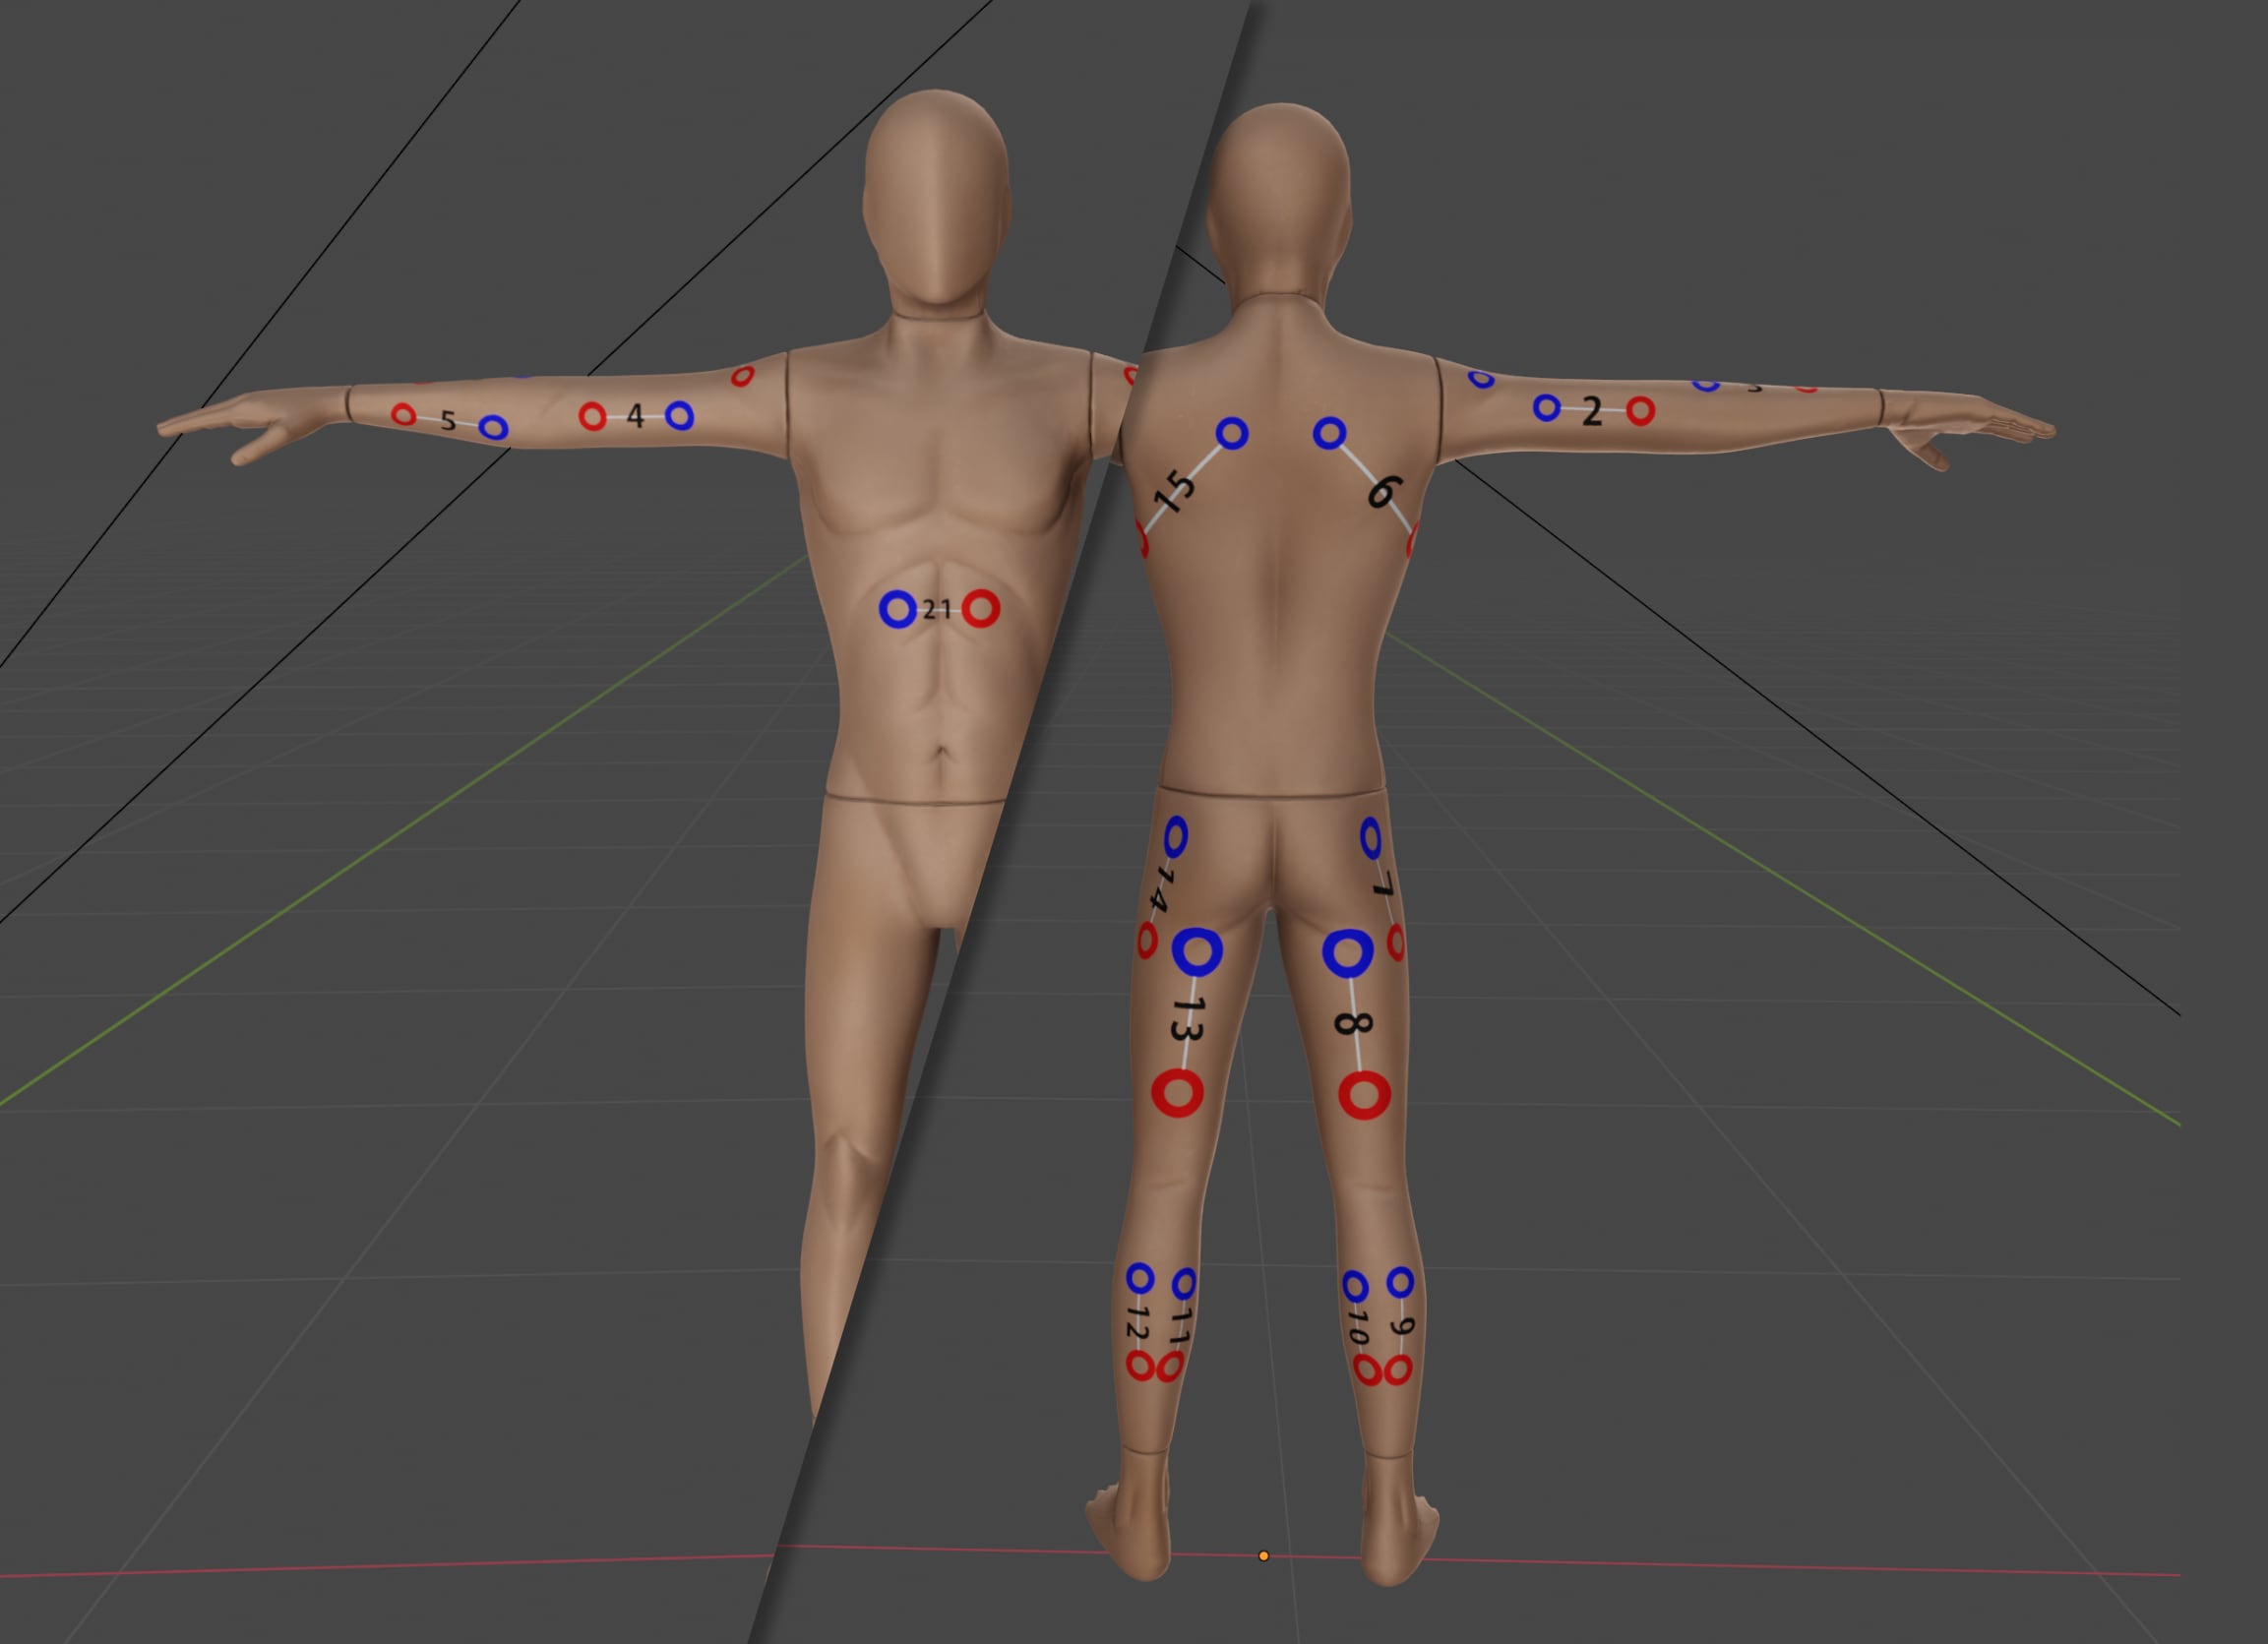This screenshot has height=1644, width=2268.
Task: Click the front-view mannequin's head
Action: coord(935,195)
